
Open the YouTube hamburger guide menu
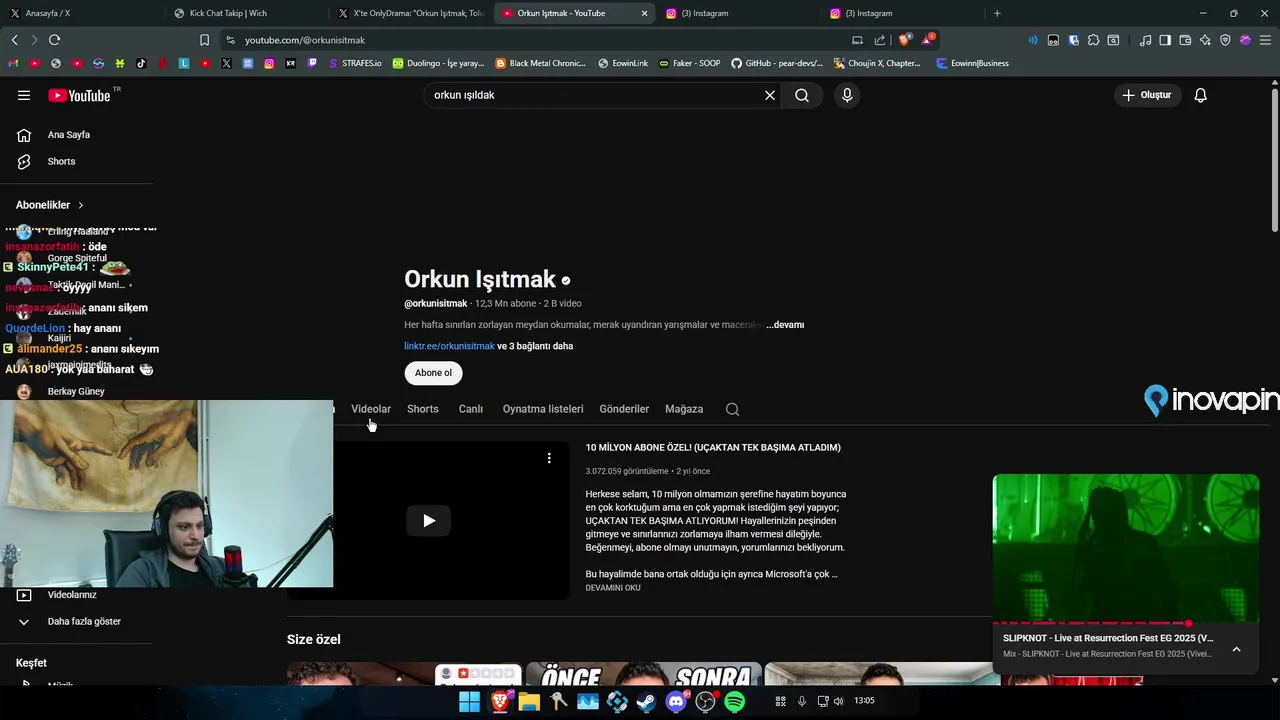point(24,95)
